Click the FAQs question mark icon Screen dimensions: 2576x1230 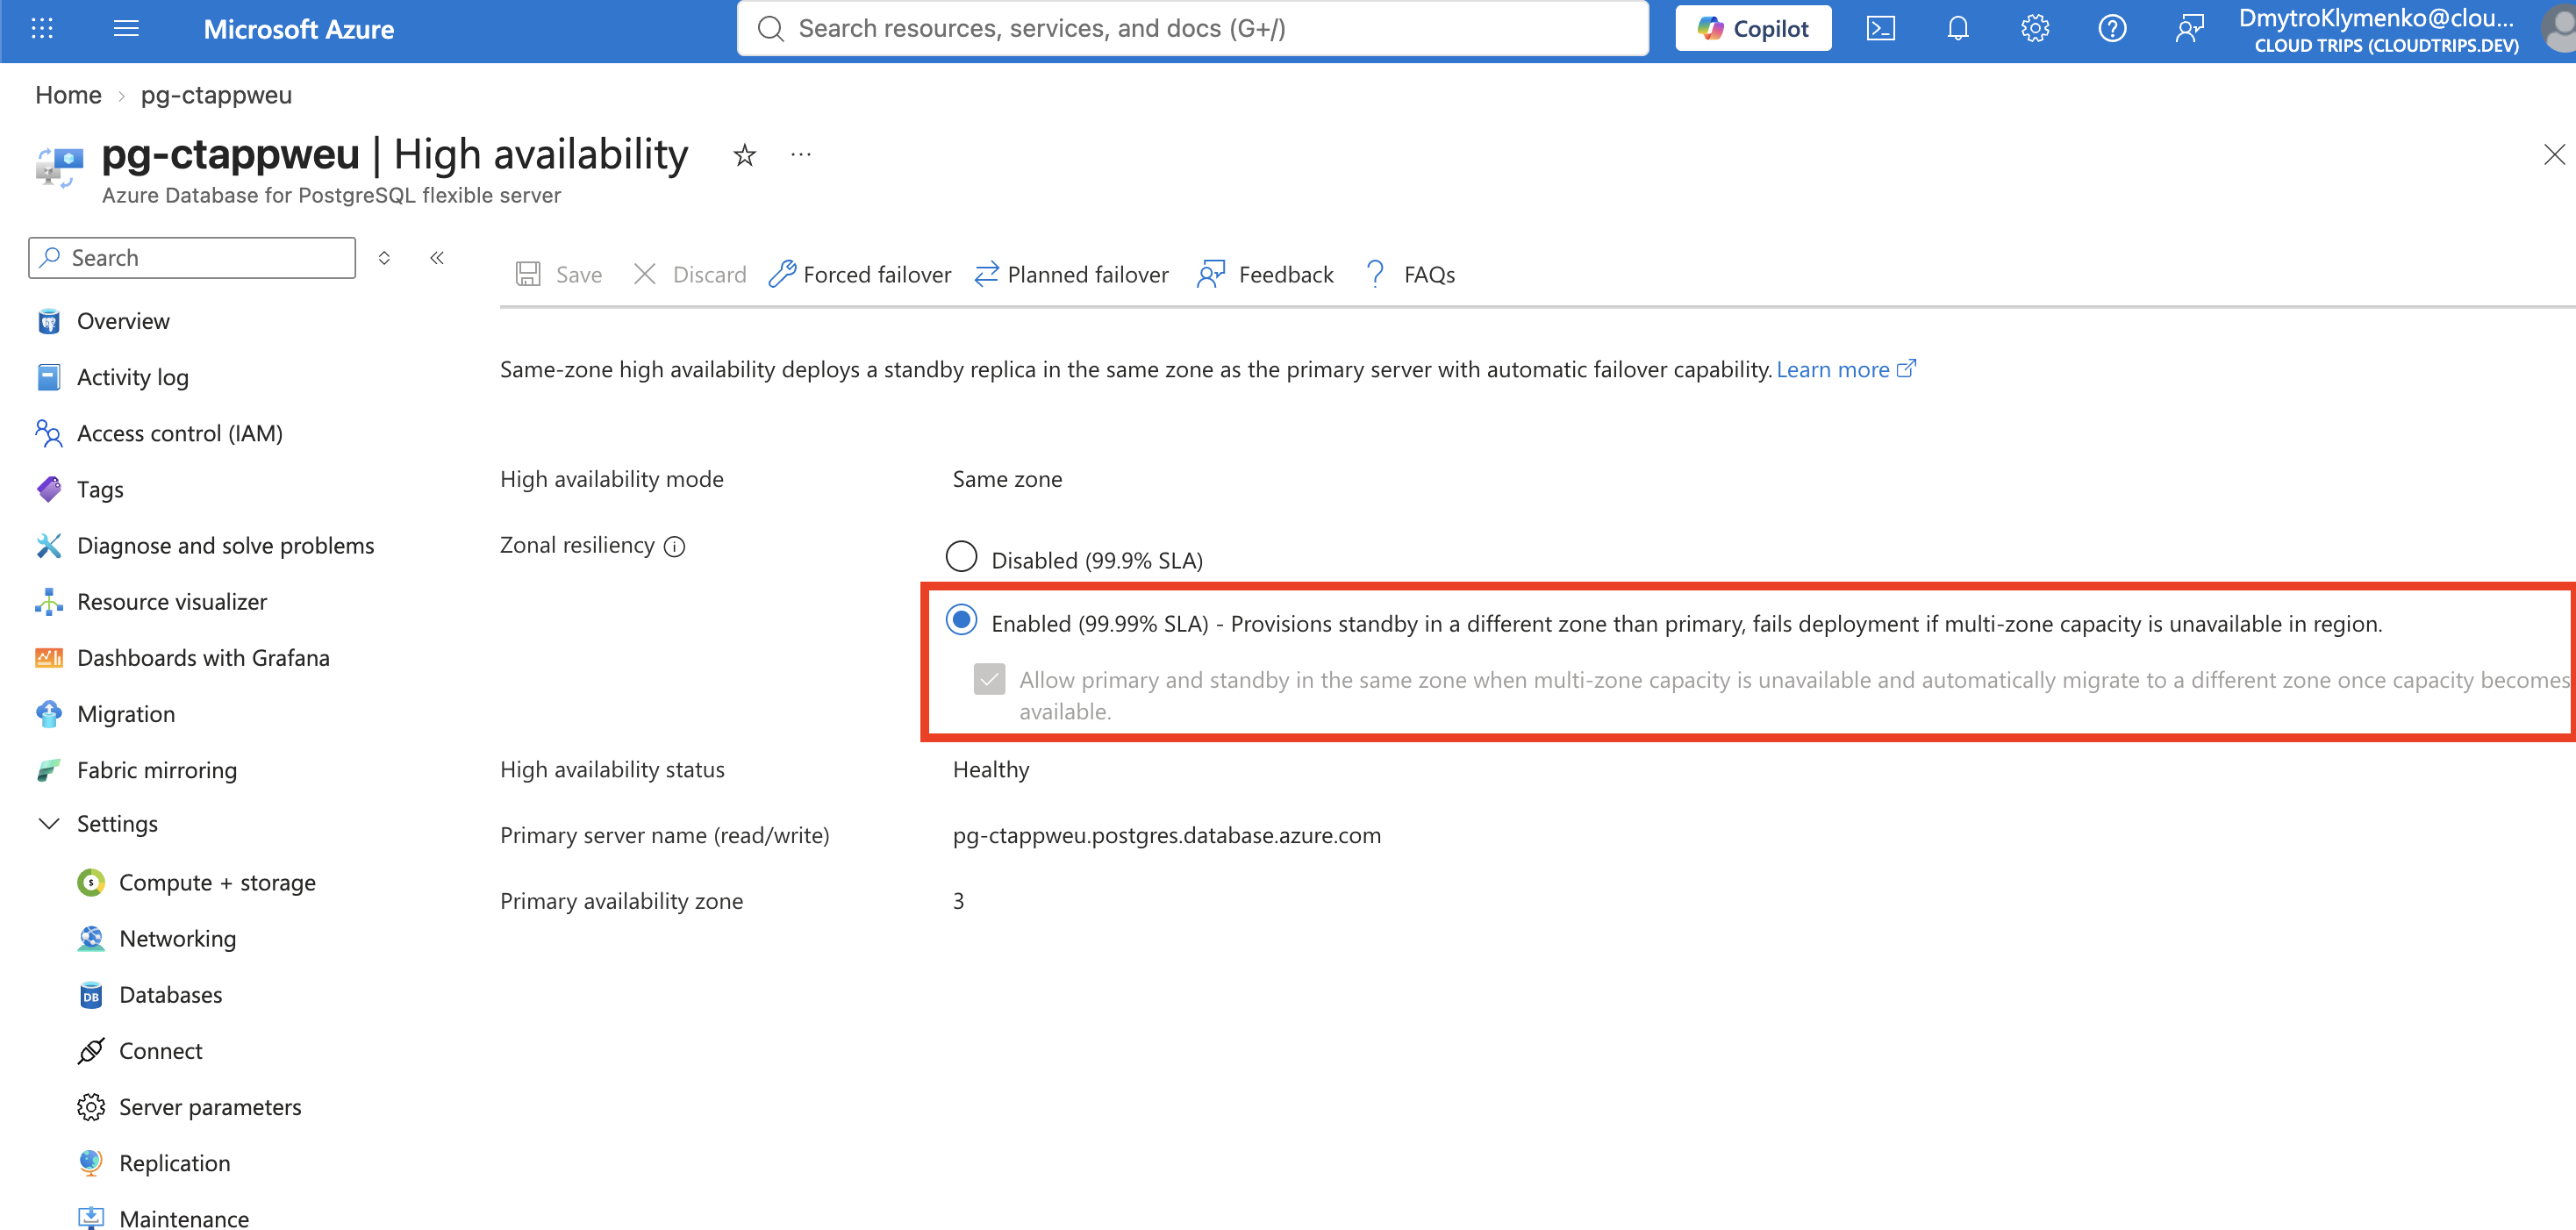click(1376, 274)
